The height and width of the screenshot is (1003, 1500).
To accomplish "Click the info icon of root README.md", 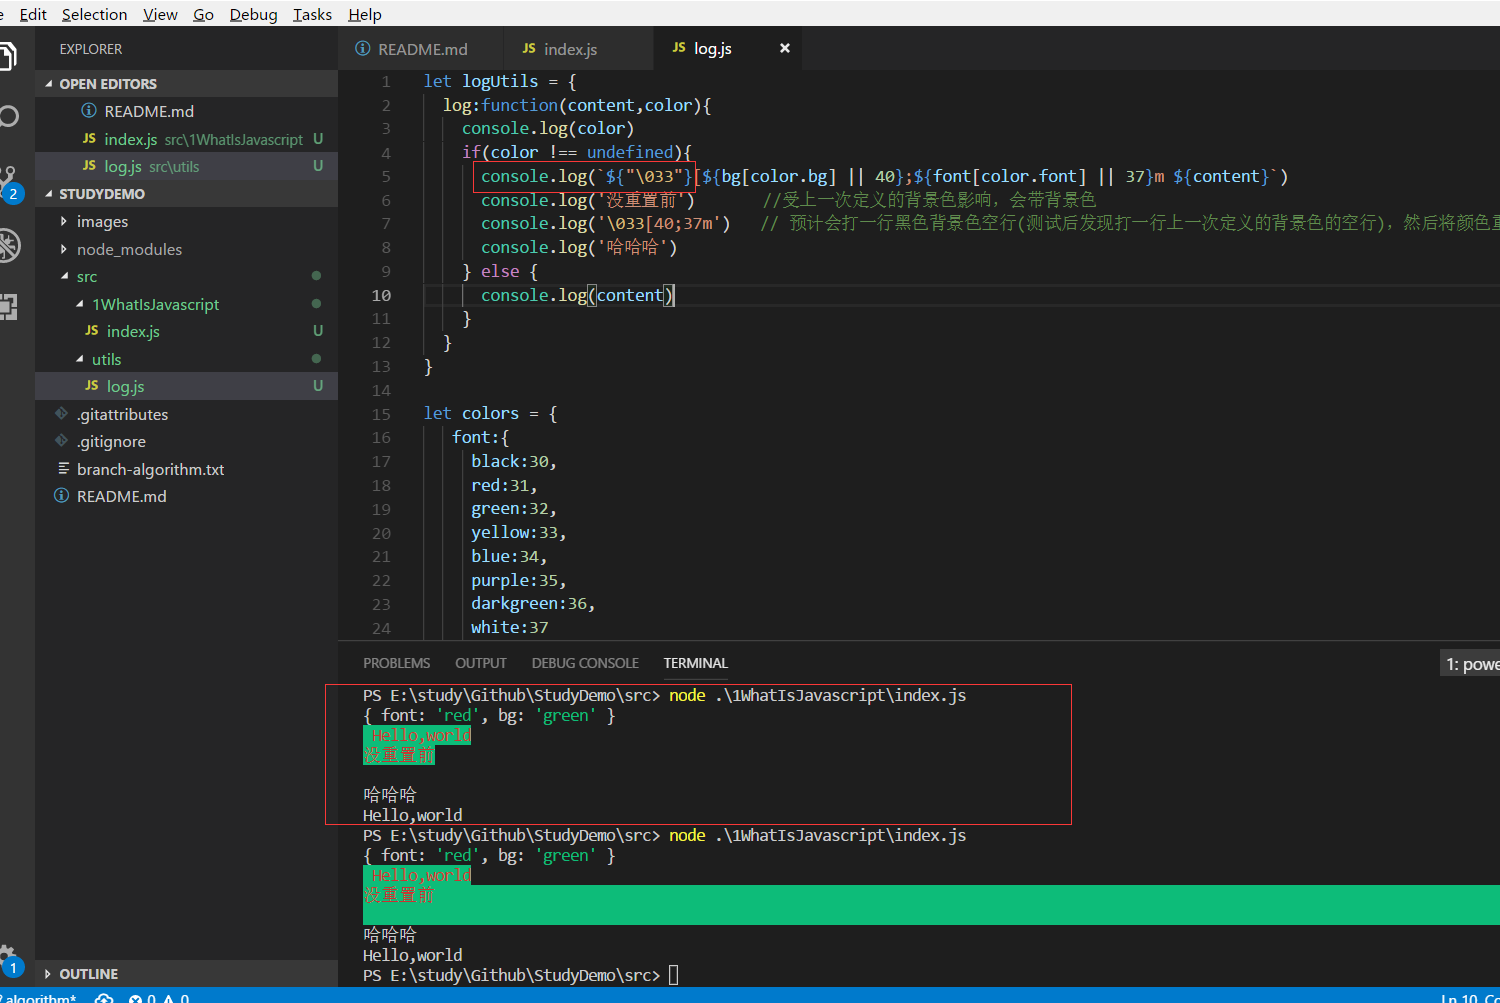I will (x=62, y=495).
